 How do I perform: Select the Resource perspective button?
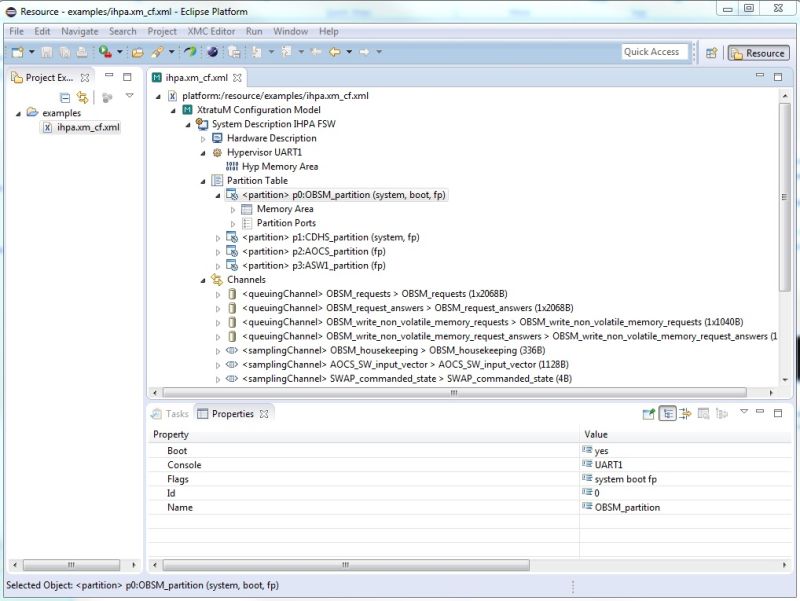tap(759, 53)
